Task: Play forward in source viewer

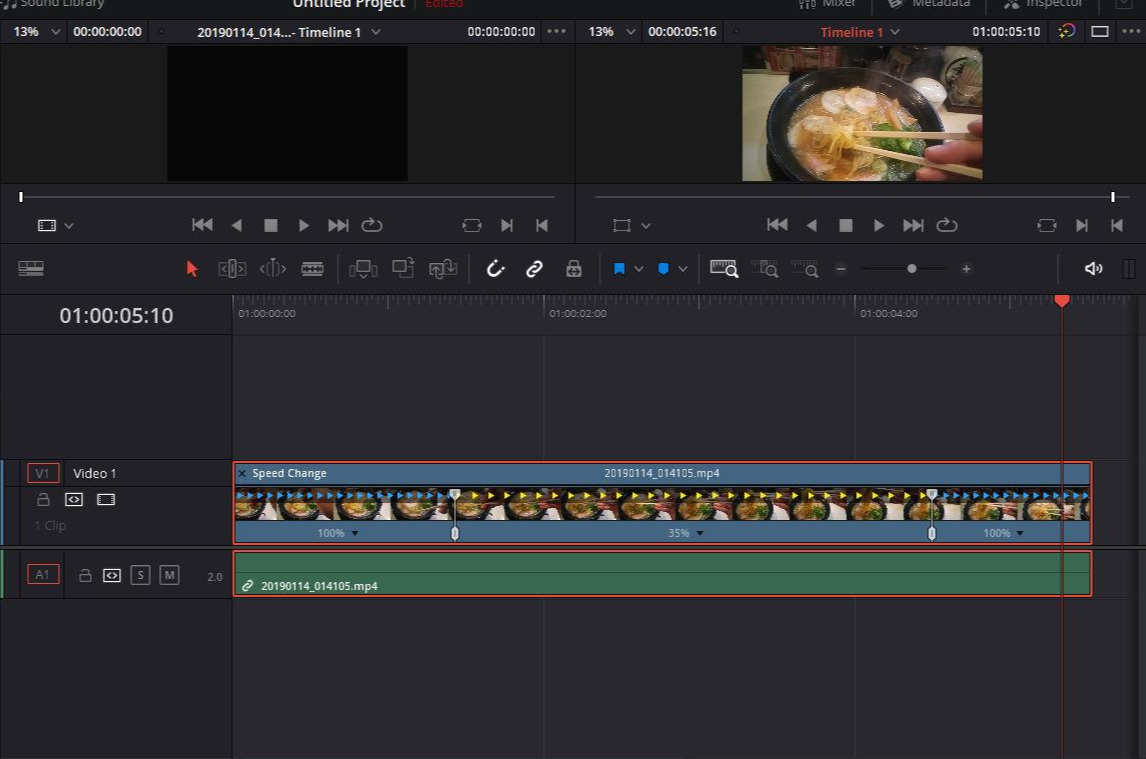Action: [x=304, y=225]
